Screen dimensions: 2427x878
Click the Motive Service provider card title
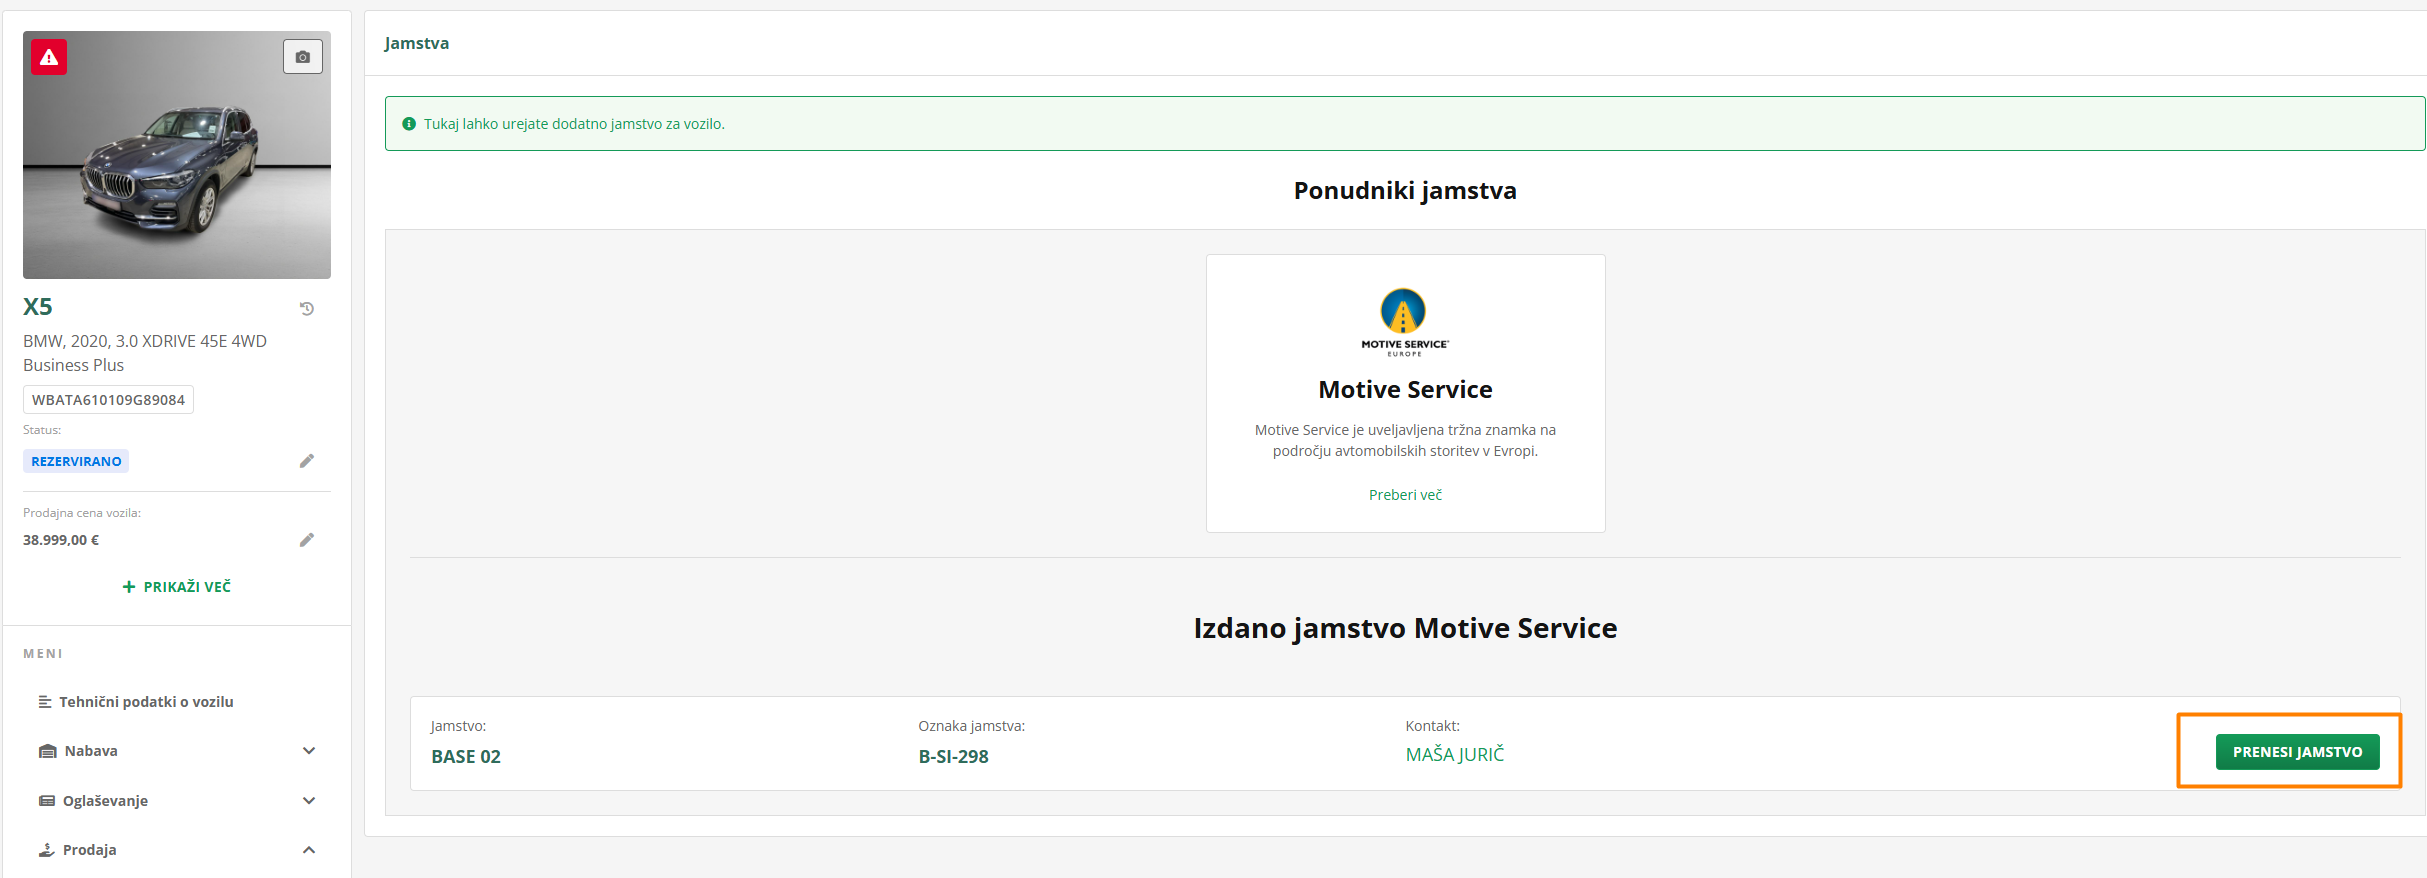1405,390
